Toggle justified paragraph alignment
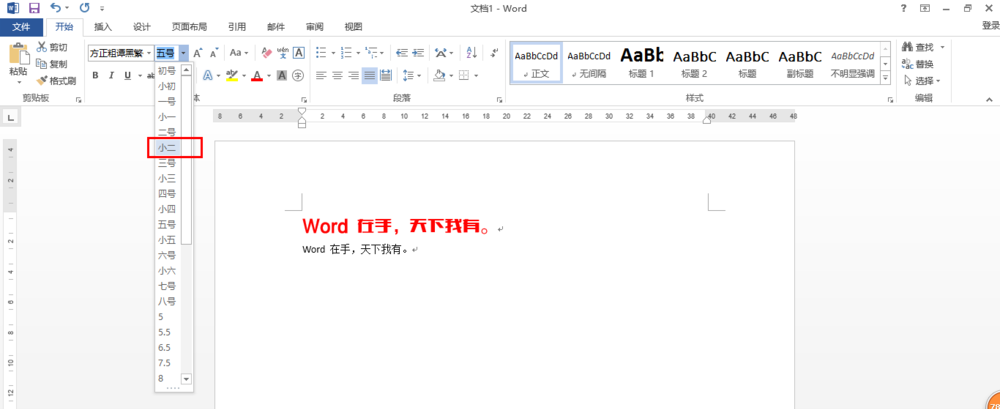Viewport: 1000px width, 409px height. pyautogui.click(x=370, y=76)
